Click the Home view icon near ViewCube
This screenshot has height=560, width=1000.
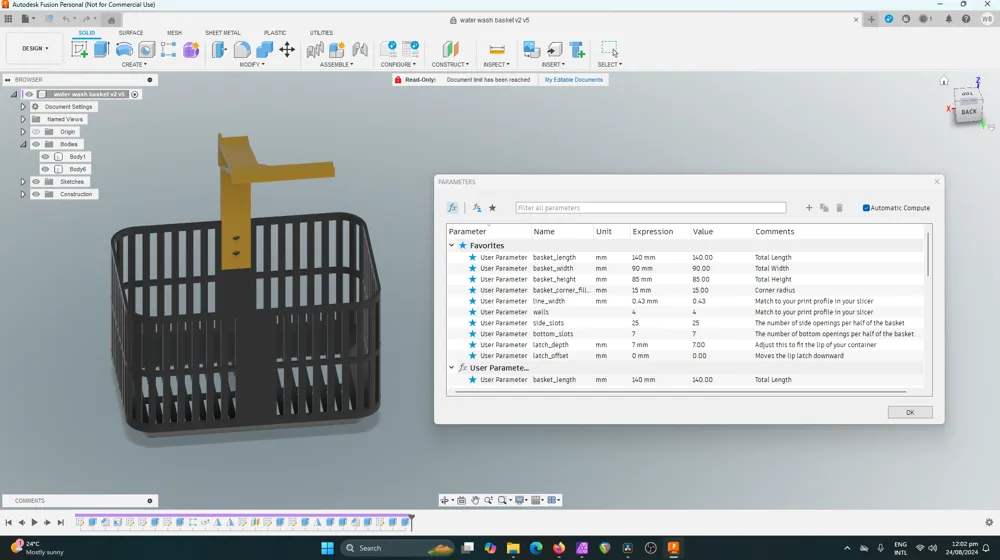click(x=944, y=81)
